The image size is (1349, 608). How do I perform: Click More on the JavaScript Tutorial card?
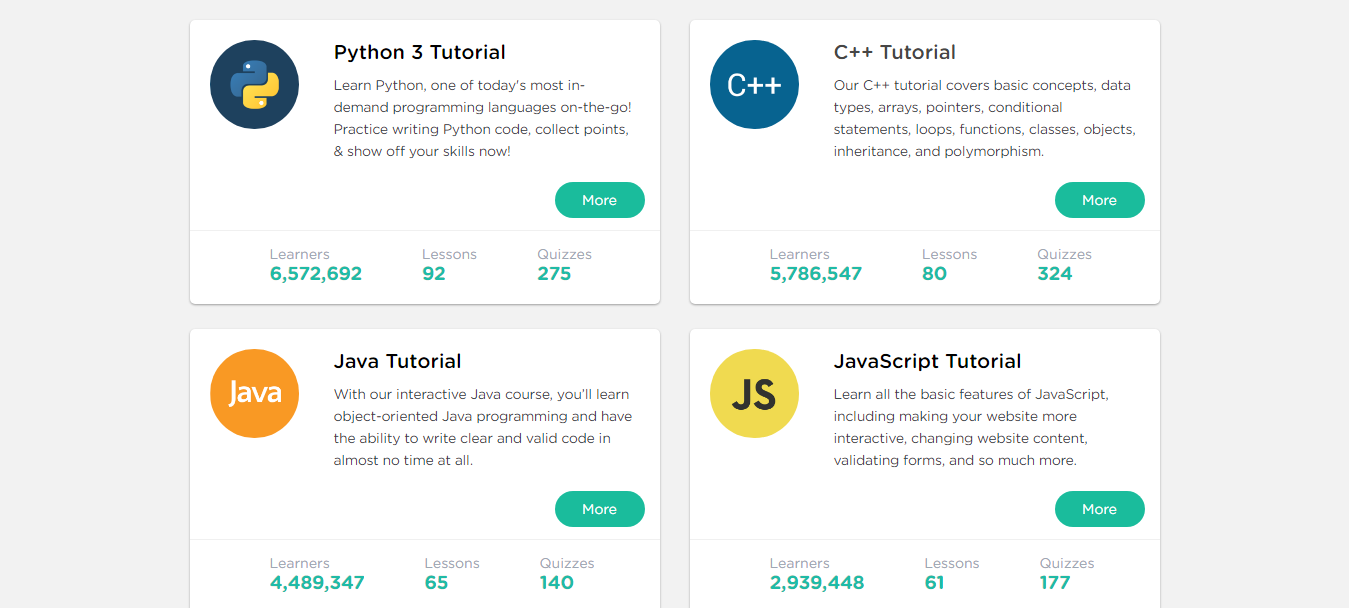tap(1099, 509)
